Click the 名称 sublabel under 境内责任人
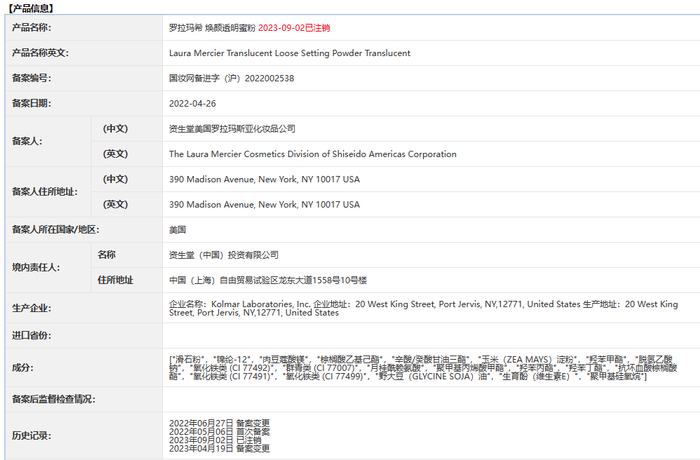 pyautogui.click(x=107, y=255)
